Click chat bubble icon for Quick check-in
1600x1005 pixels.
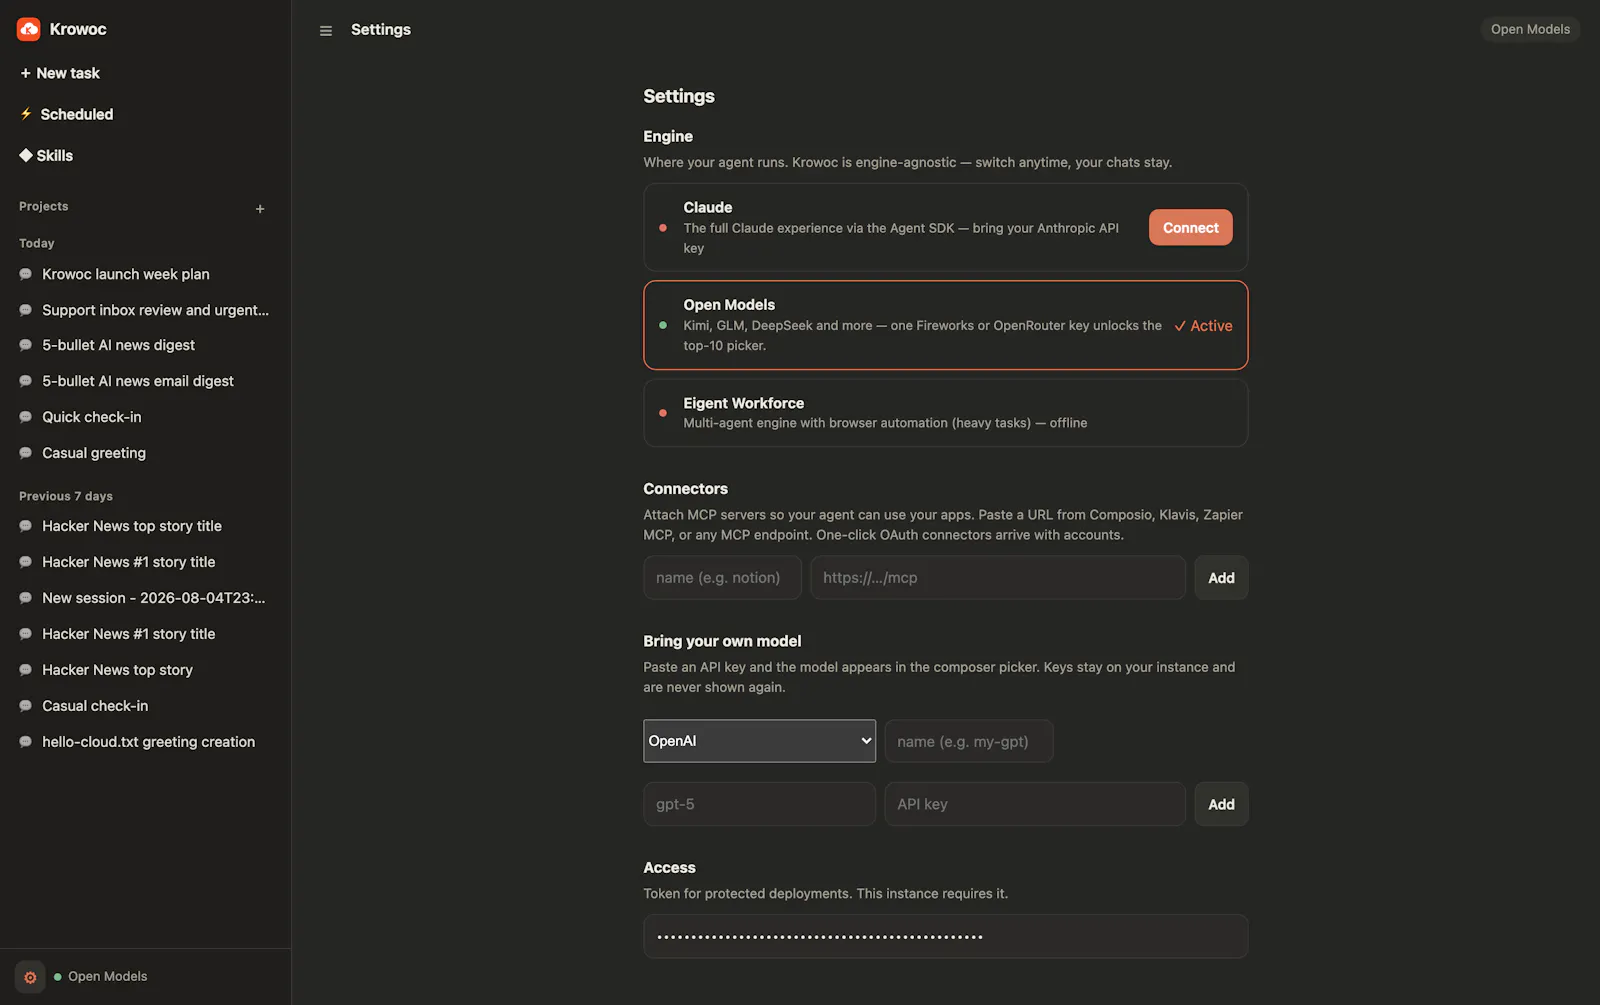(x=26, y=417)
